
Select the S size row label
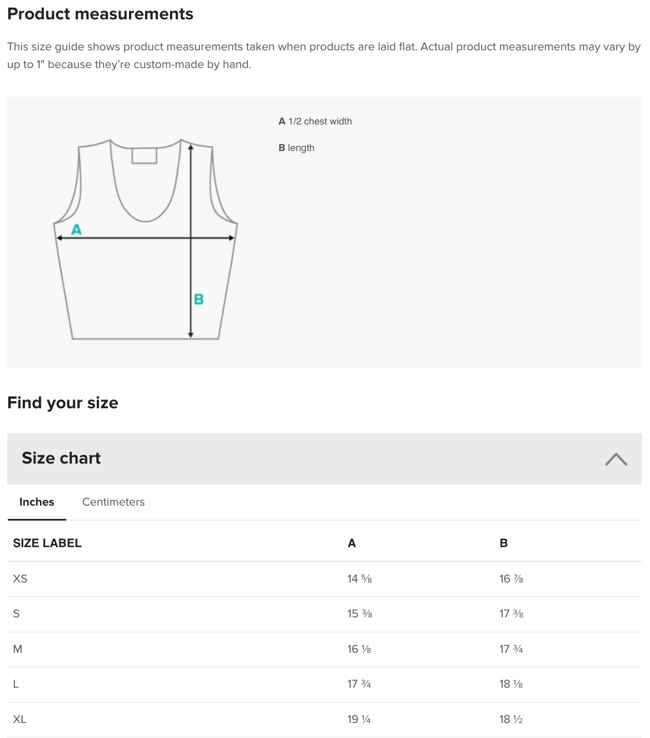click(16, 614)
